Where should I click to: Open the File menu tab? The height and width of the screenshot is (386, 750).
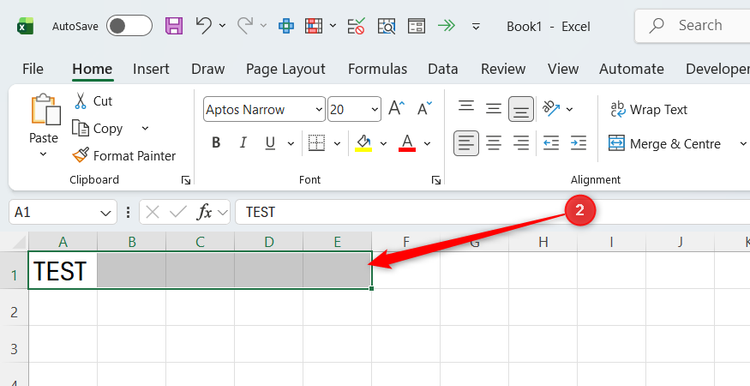pos(33,69)
